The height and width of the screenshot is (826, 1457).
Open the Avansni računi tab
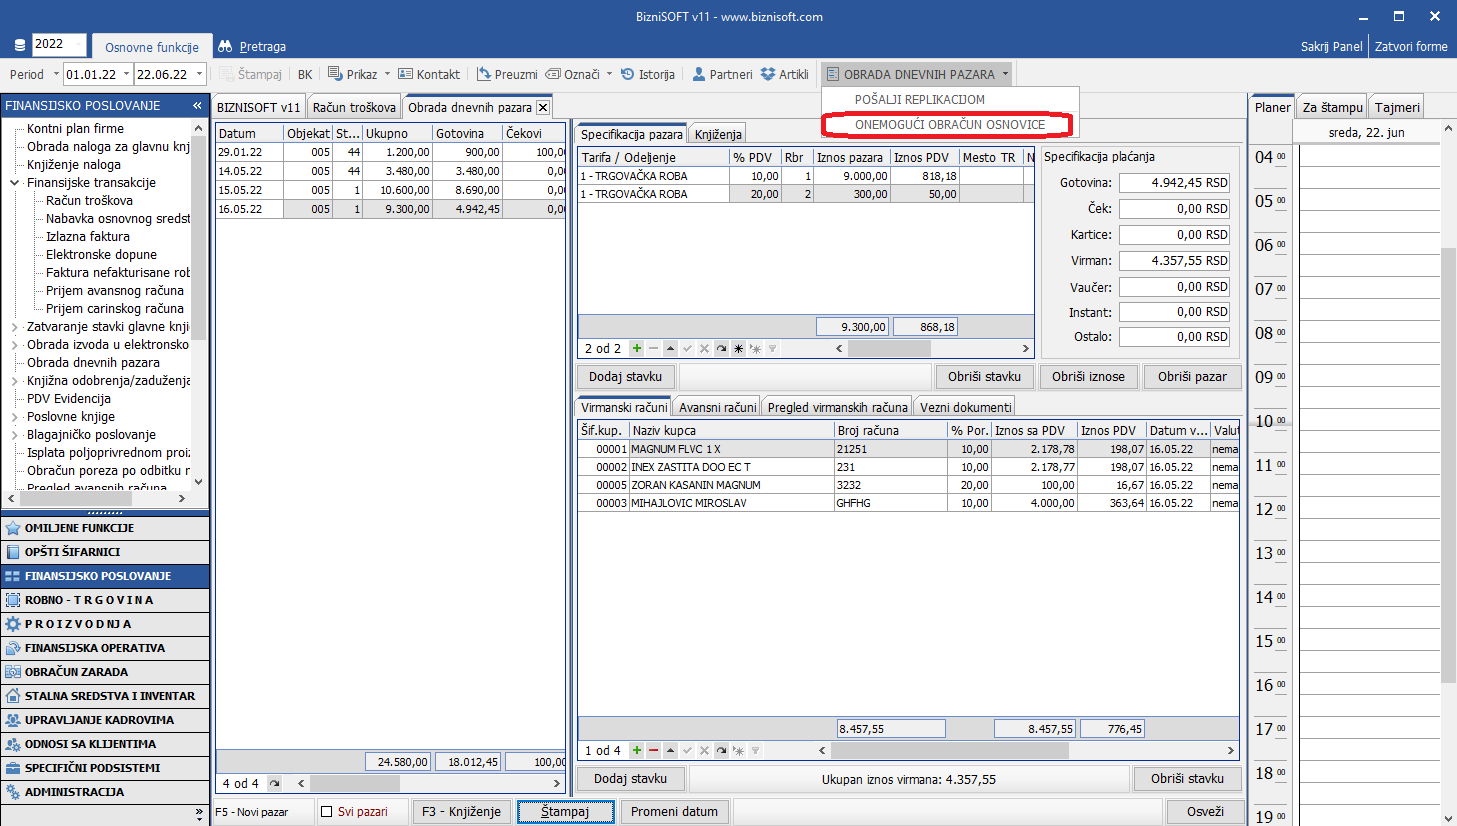(717, 407)
